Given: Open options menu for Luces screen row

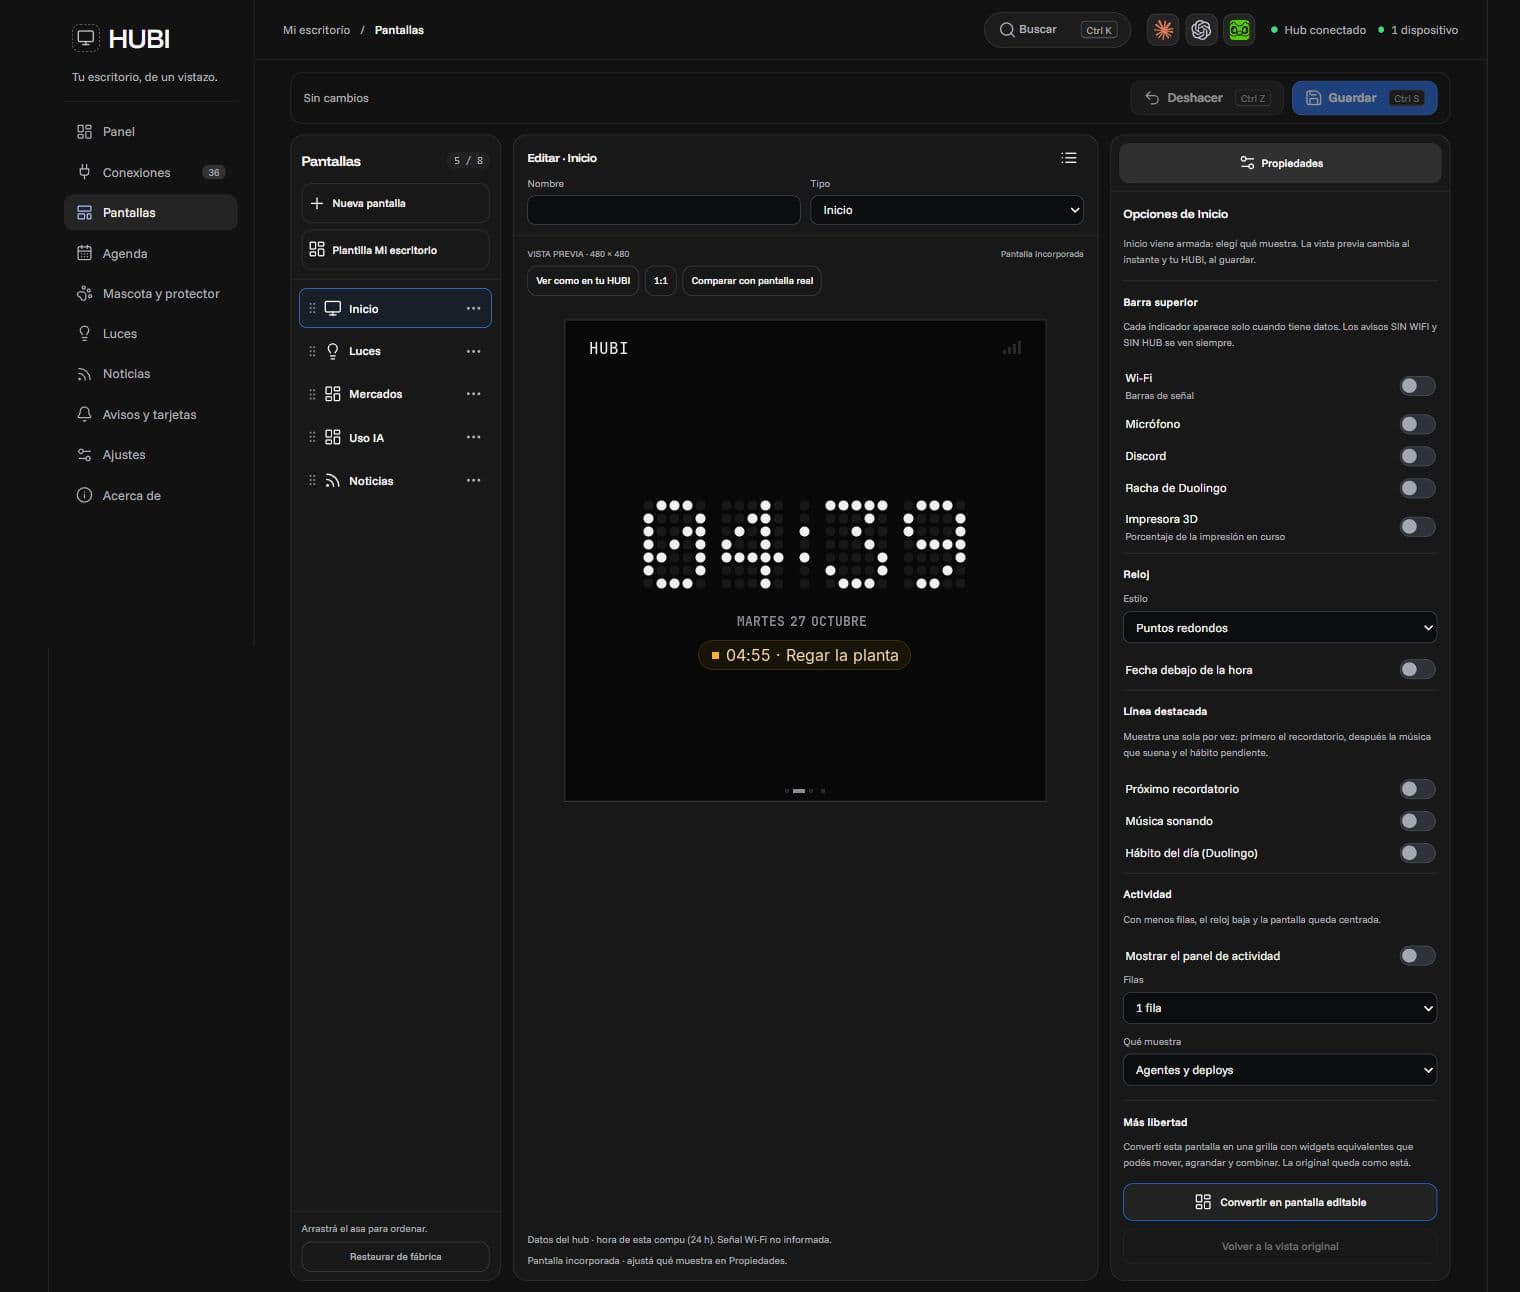Looking at the screenshot, I should point(473,351).
